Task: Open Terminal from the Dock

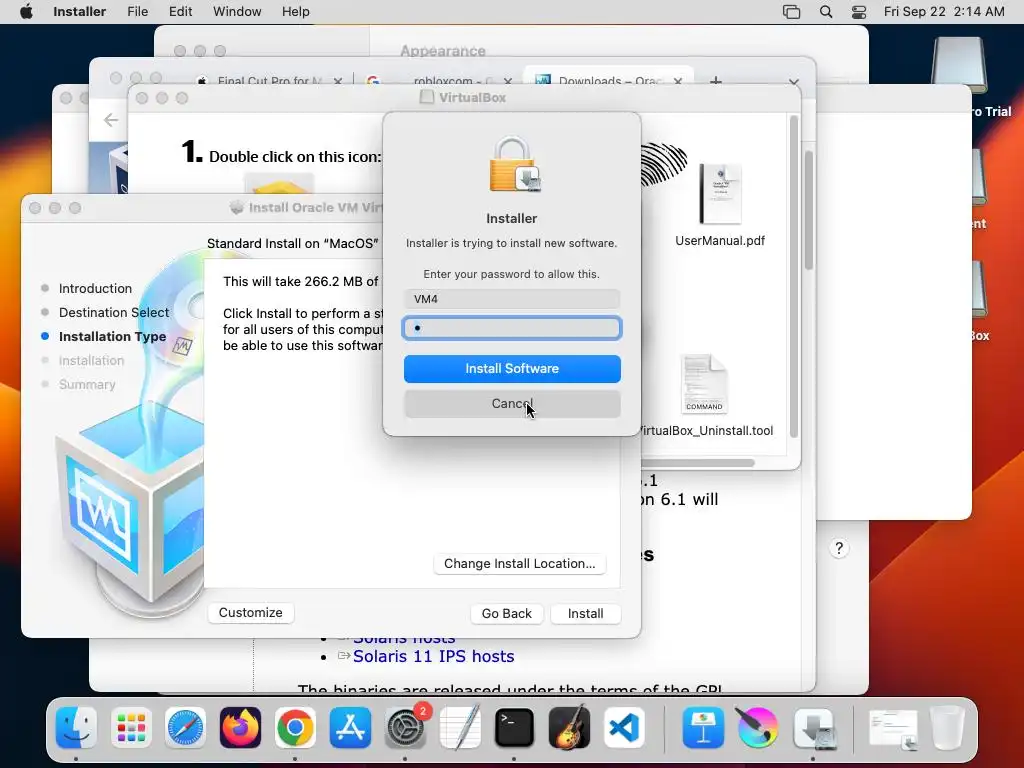Action: coord(515,728)
